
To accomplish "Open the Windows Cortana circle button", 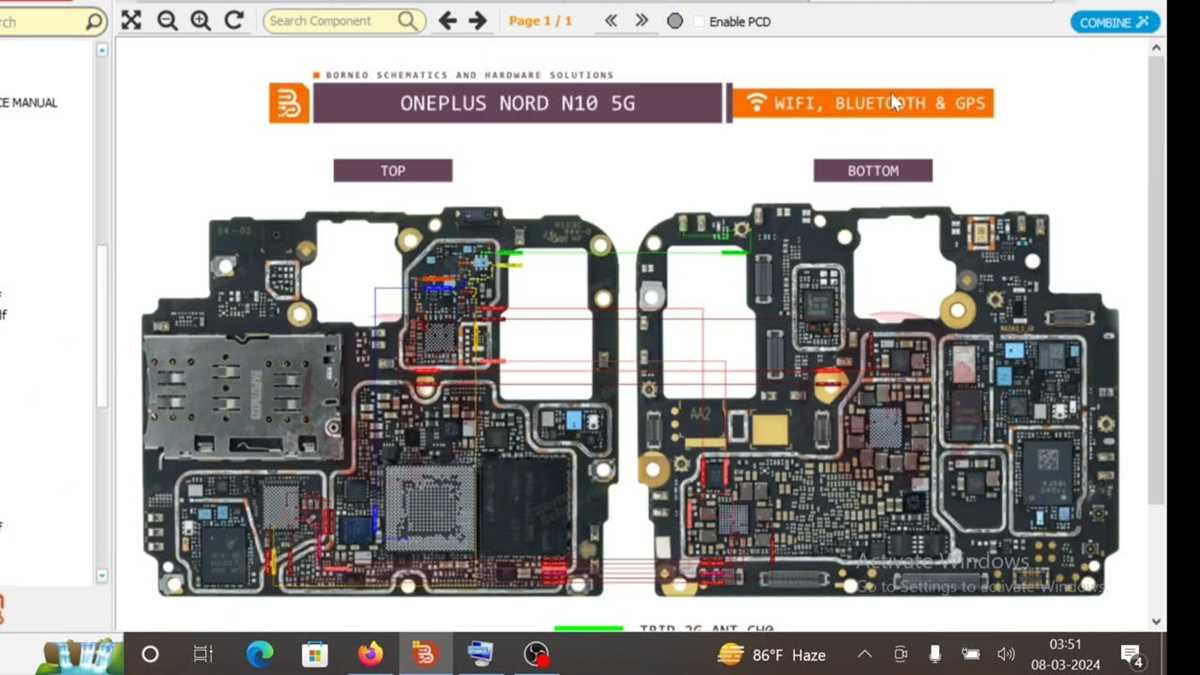I will pyautogui.click(x=150, y=655).
